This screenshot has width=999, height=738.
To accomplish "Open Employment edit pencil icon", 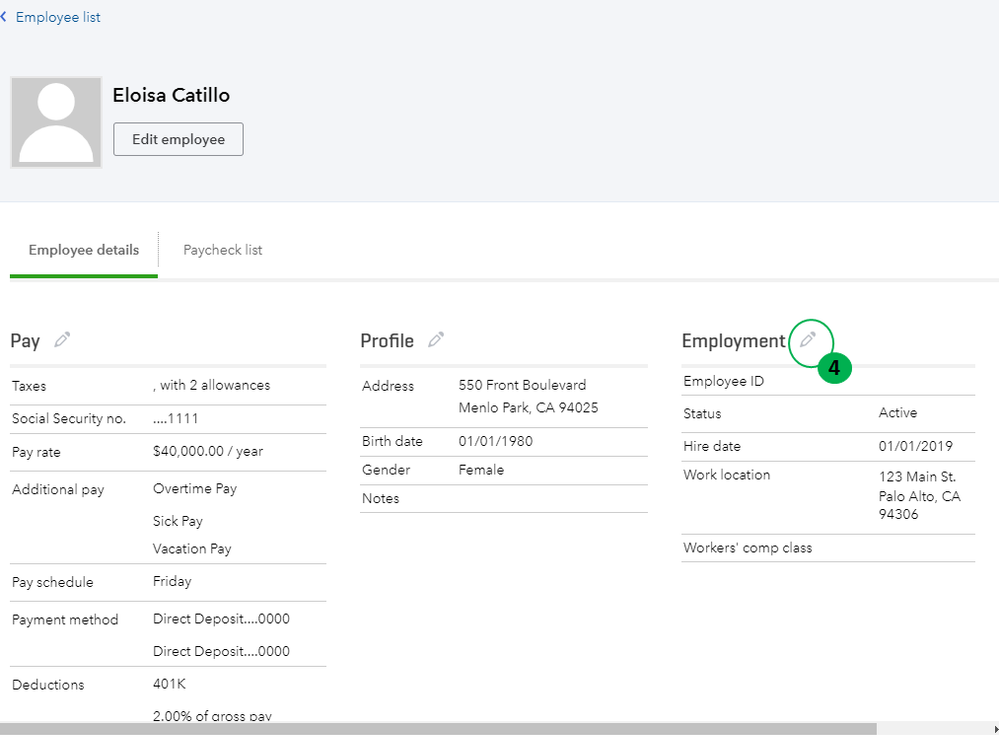I will pyautogui.click(x=808, y=340).
